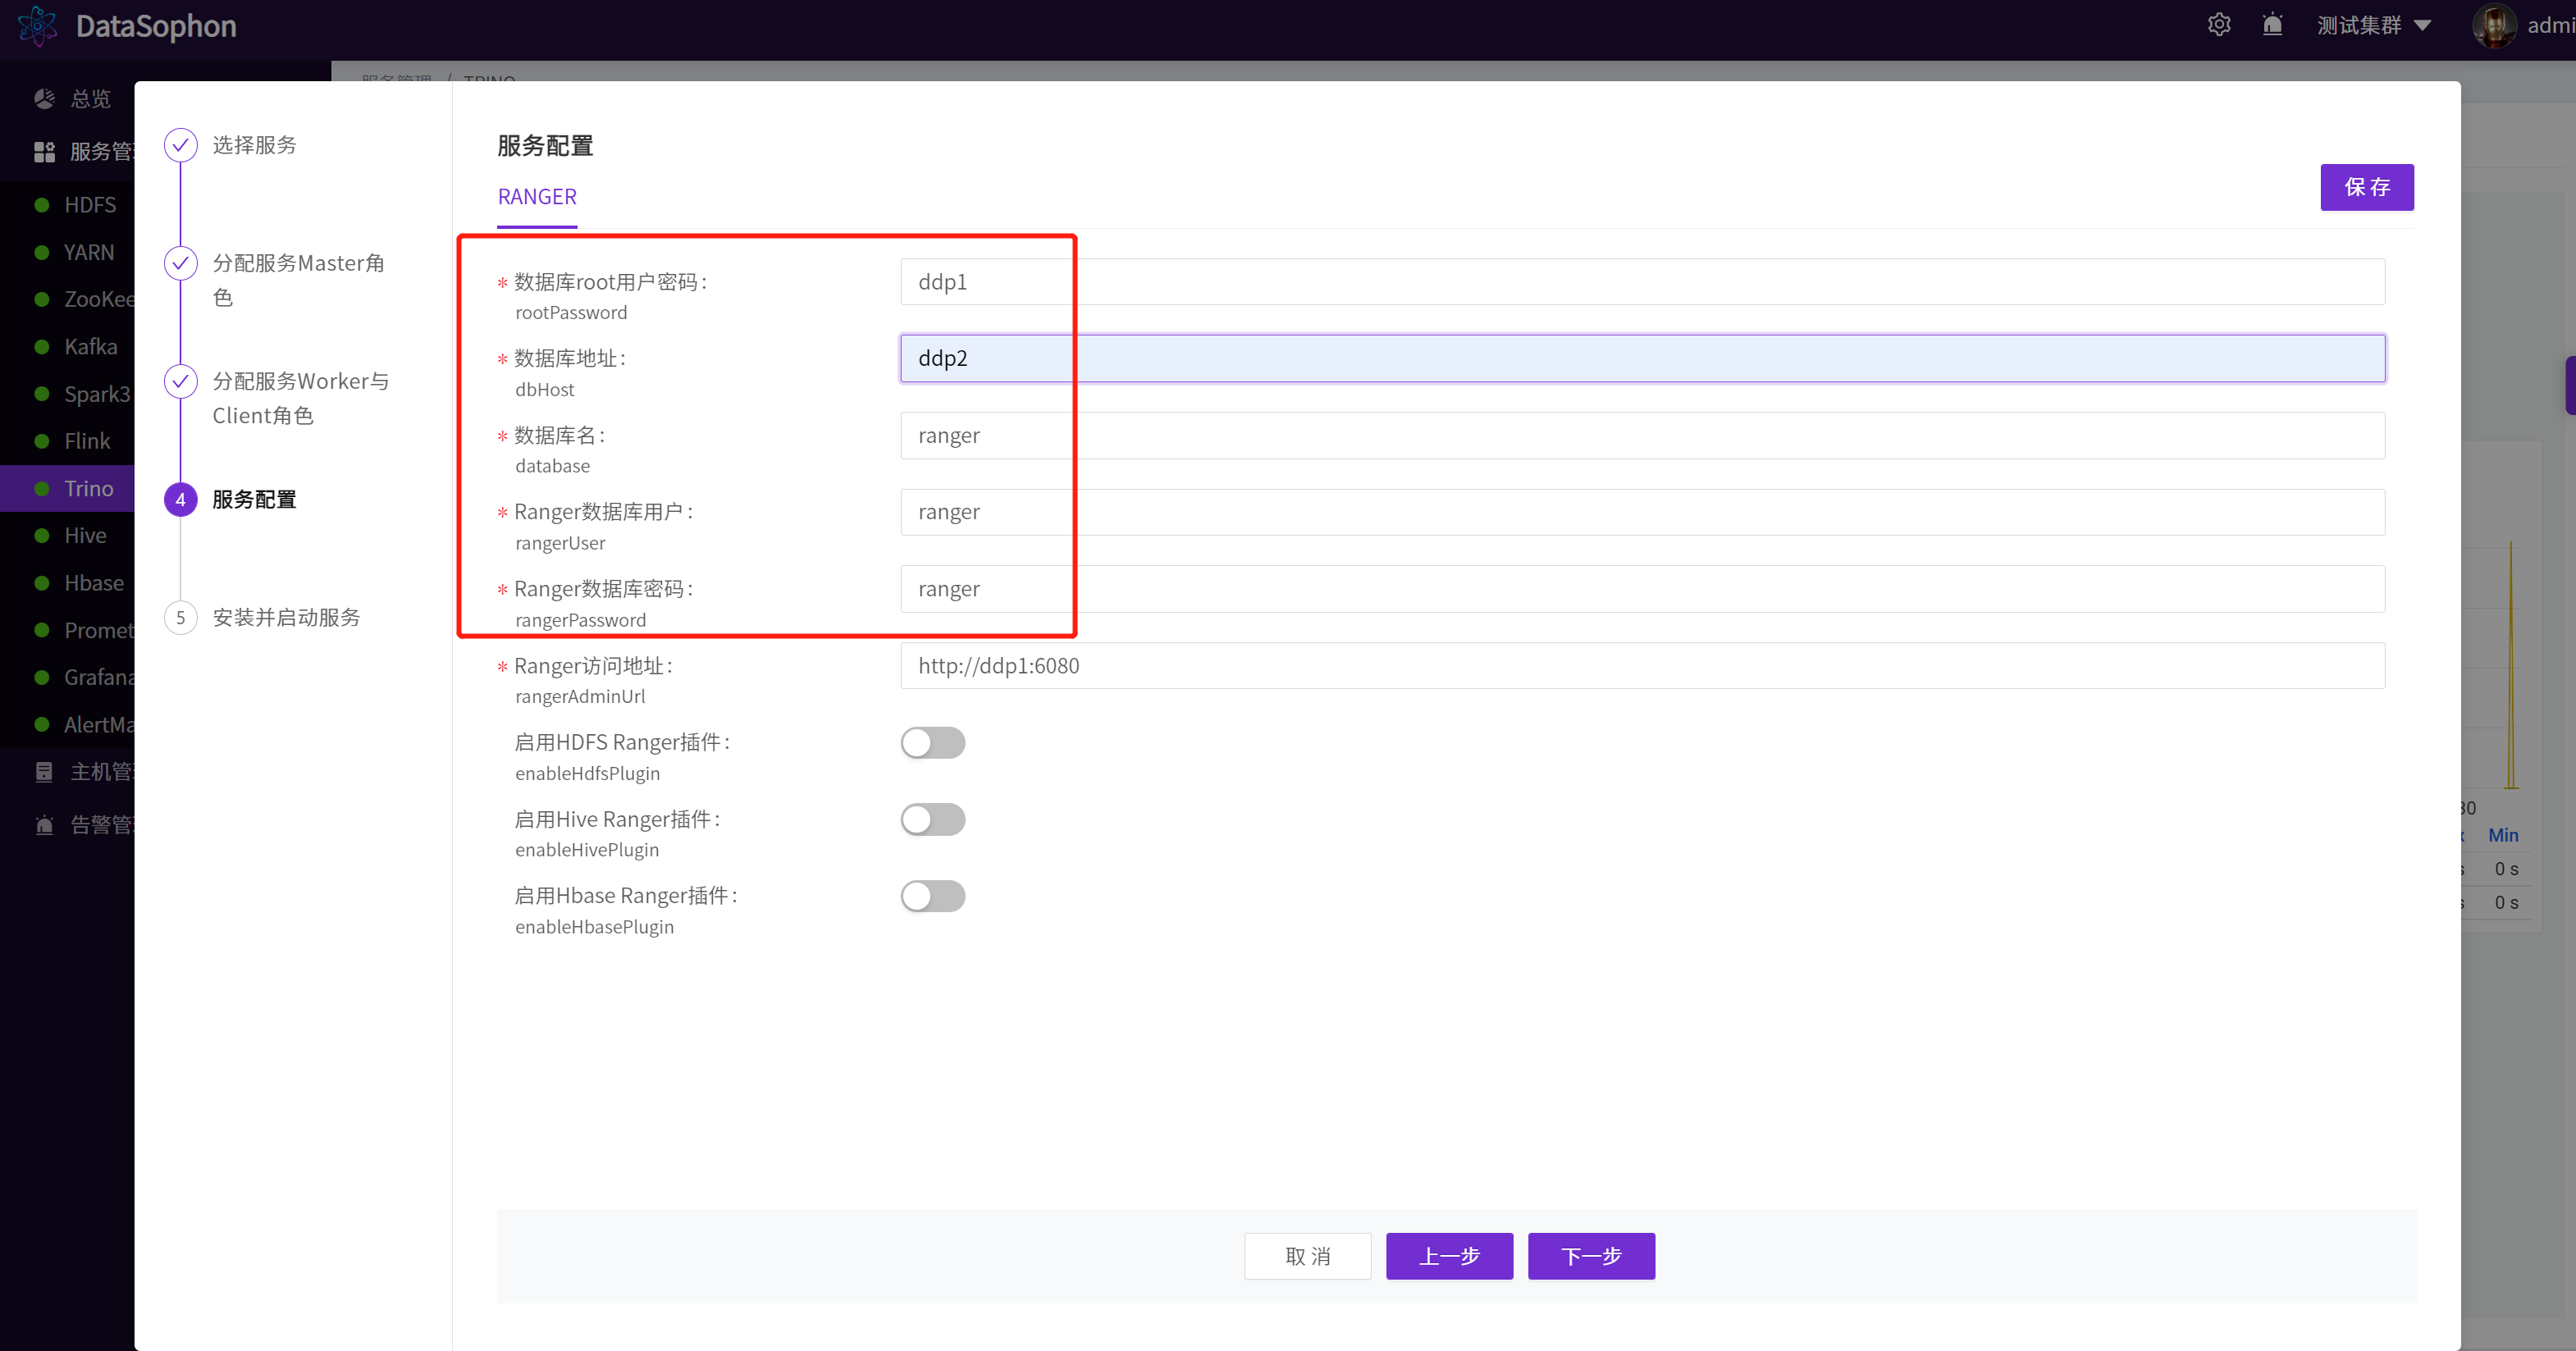Enable the HDFS Ranger plugin switch
The image size is (2576, 1351).
click(932, 742)
